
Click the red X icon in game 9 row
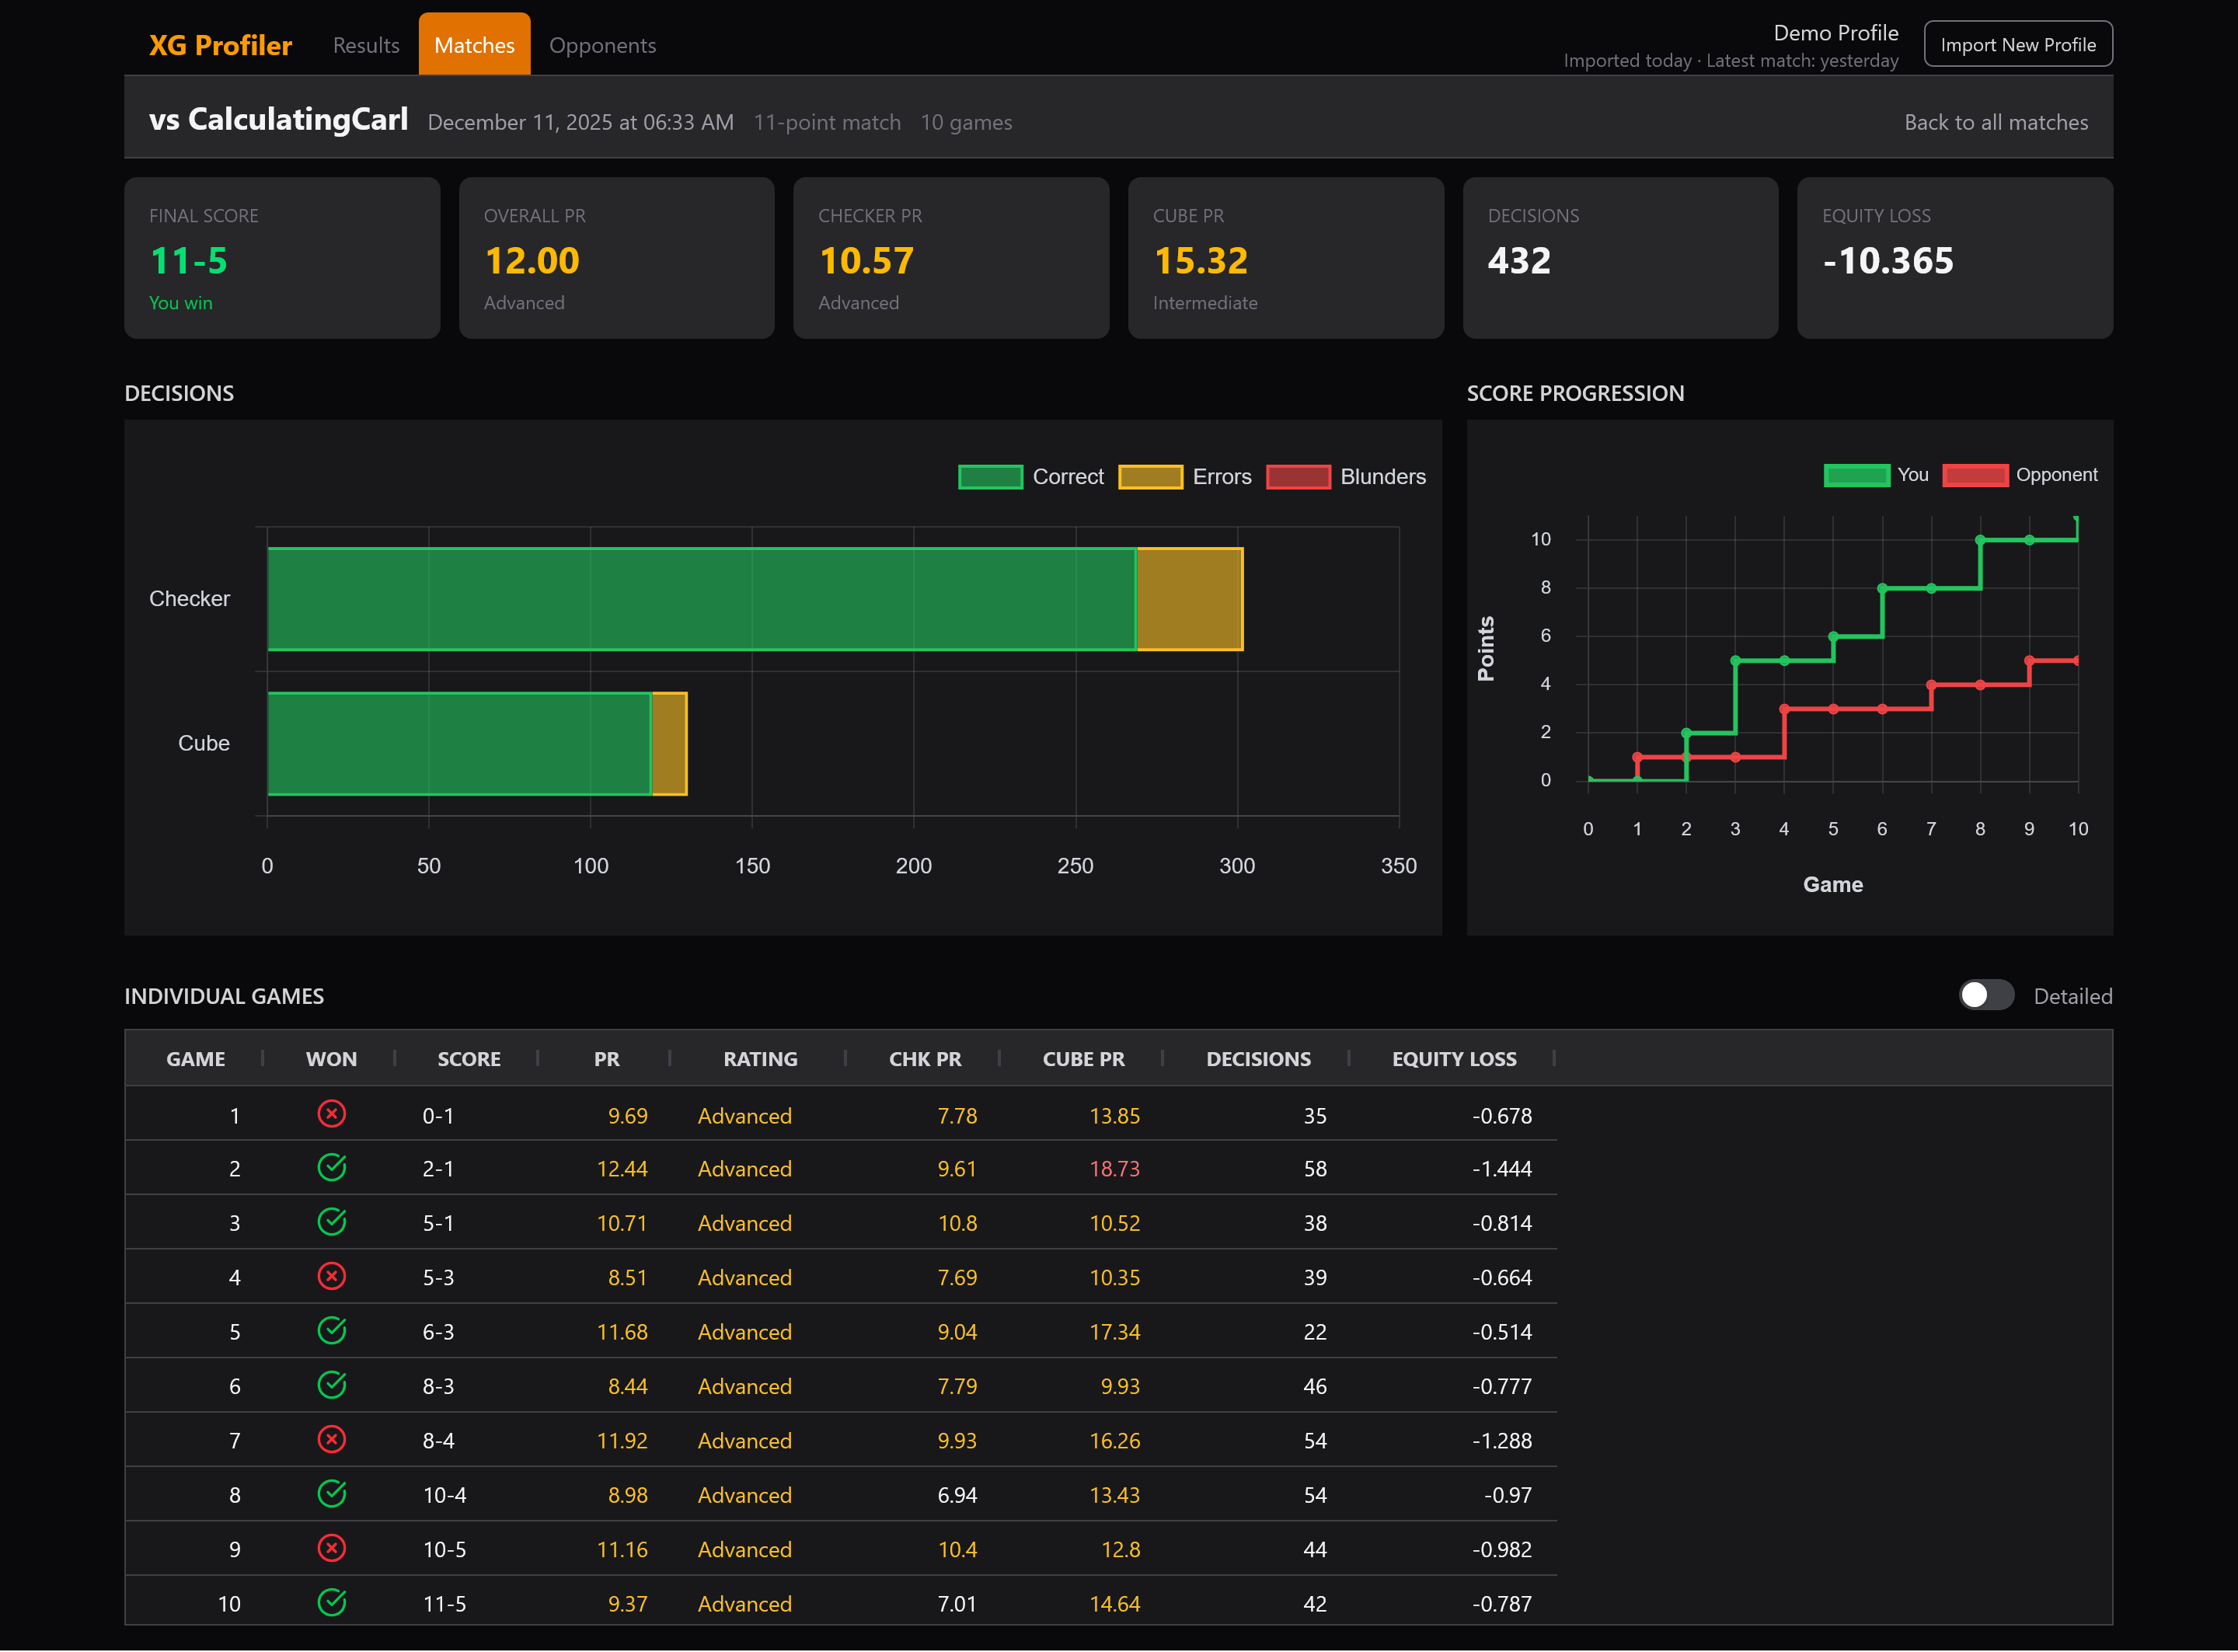pos(331,1548)
